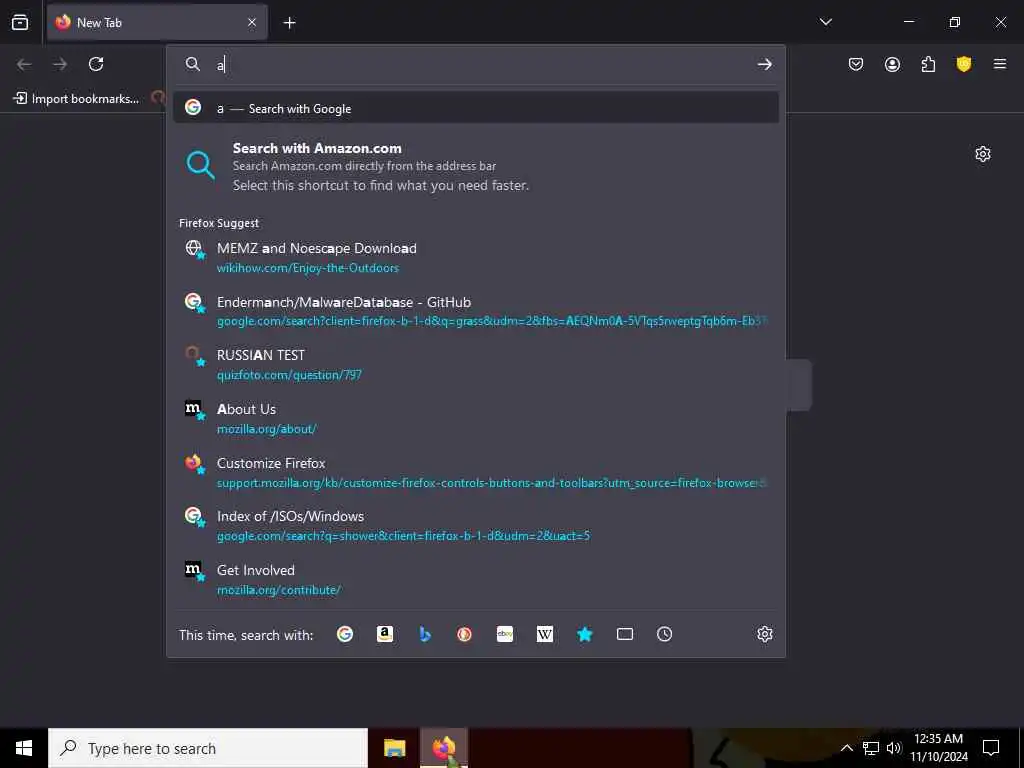
Task: Open the taskbar clock and date
Action: pyautogui.click(x=939, y=748)
